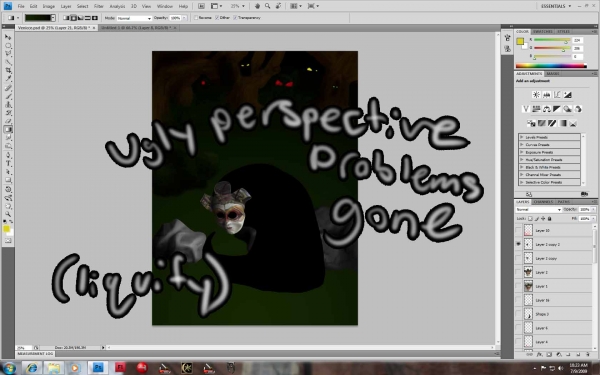
Task: Add layer style with the fx icon
Action: 540,355
